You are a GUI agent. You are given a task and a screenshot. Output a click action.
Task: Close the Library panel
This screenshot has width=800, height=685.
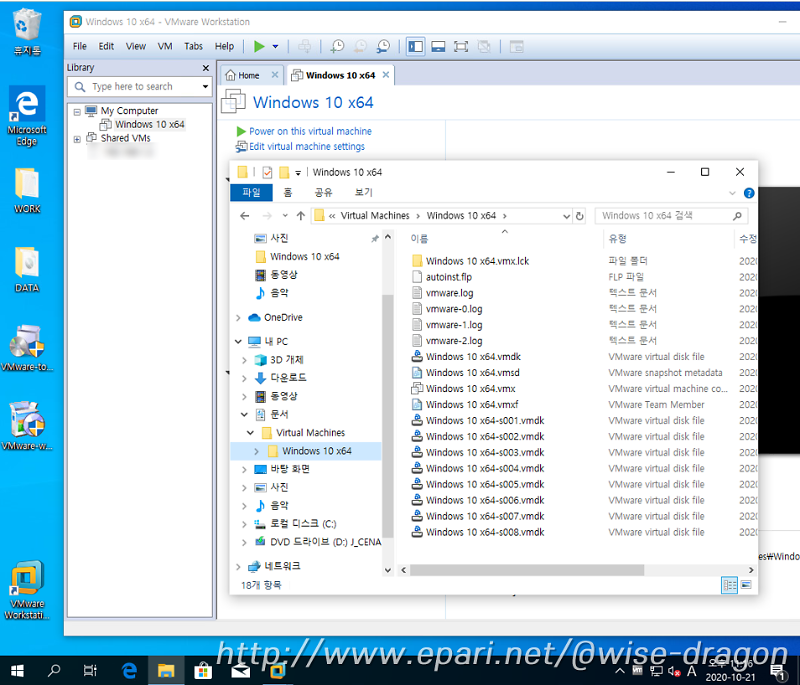pyautogui.click(x=206, y=68)
